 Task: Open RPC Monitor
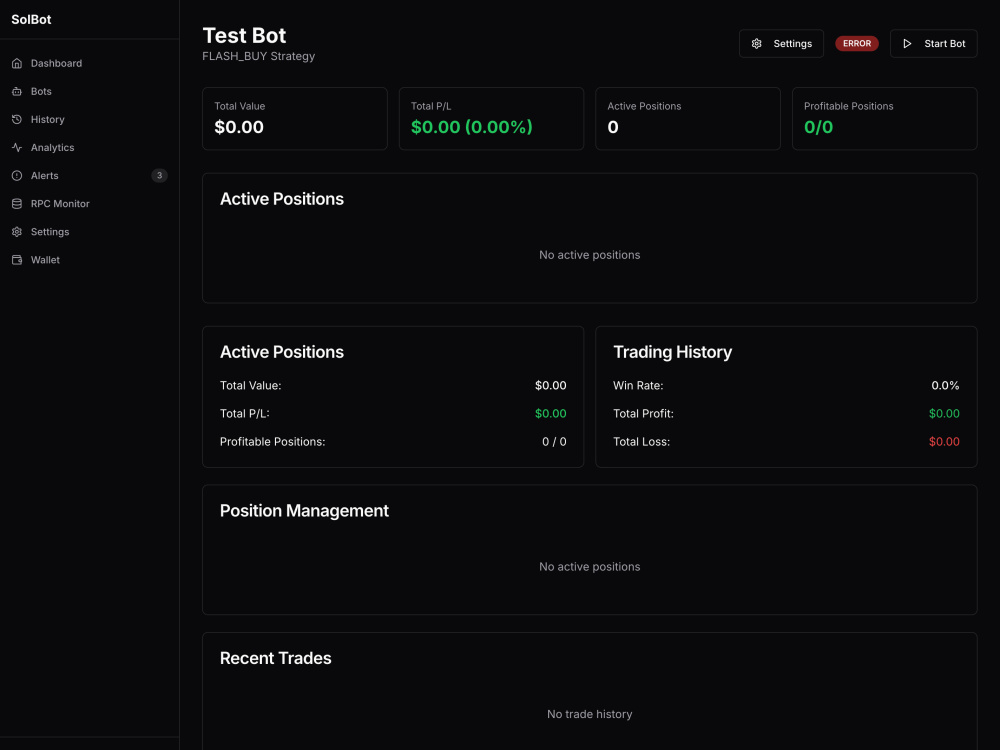pos(89,203)
